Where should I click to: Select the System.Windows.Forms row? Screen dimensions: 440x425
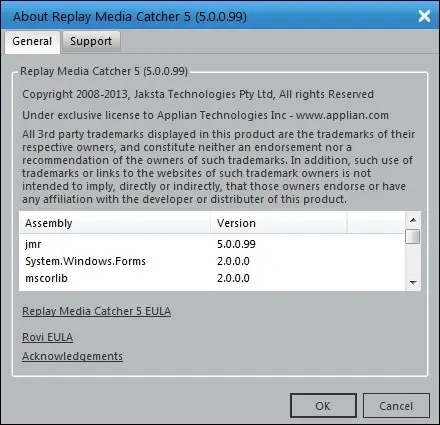pyautogui.click(x=212, y=261)
